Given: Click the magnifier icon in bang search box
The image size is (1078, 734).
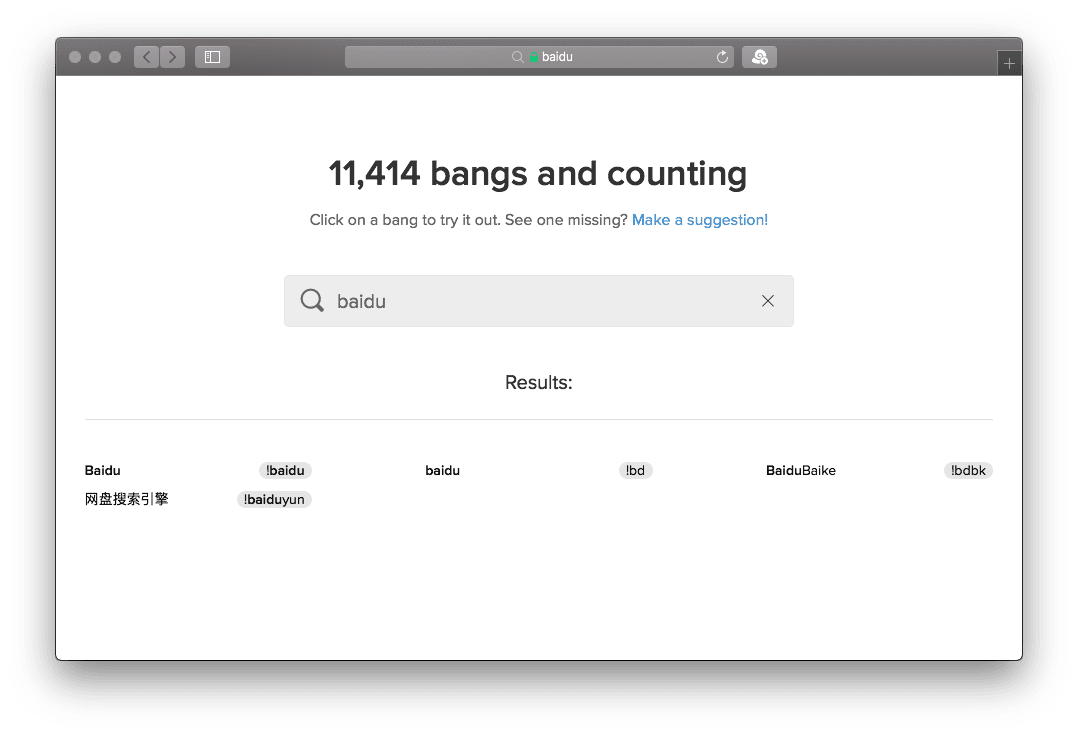Looking at the screenshot, I should pyautogui.click(x=312, y=301).
